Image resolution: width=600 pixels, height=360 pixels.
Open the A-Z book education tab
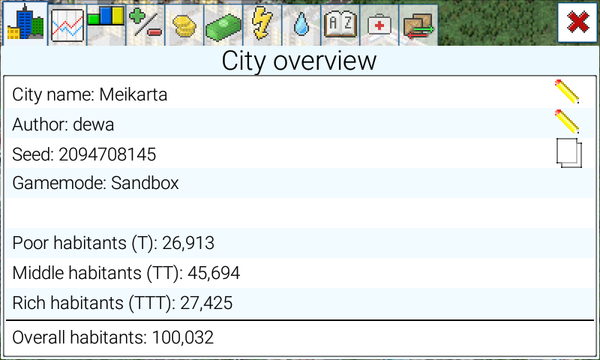click(x=341, y=25)
